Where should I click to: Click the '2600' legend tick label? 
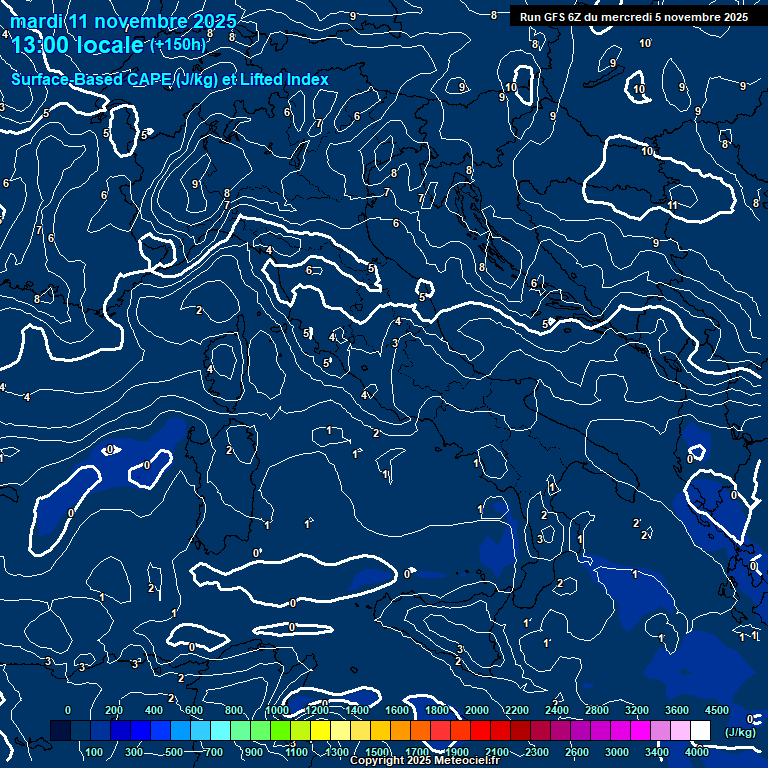tap(576, 752)
